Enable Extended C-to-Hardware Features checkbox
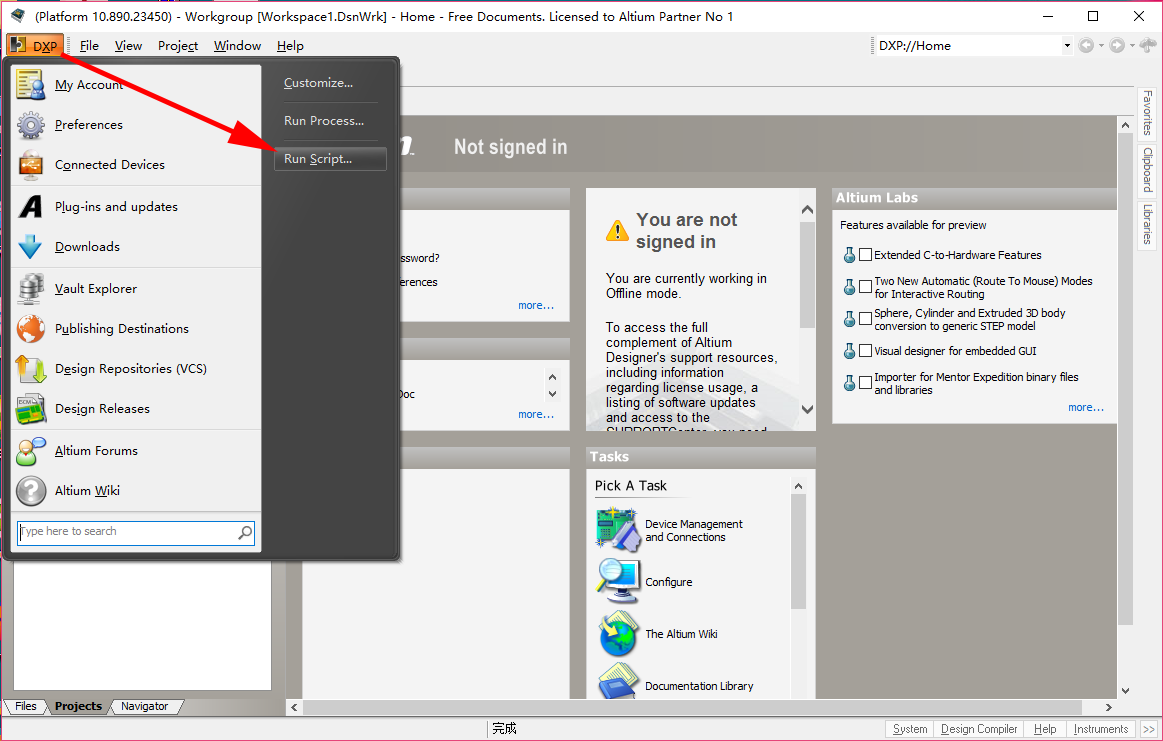Screen dimensions: 1163x741 [x=866, y=255]
